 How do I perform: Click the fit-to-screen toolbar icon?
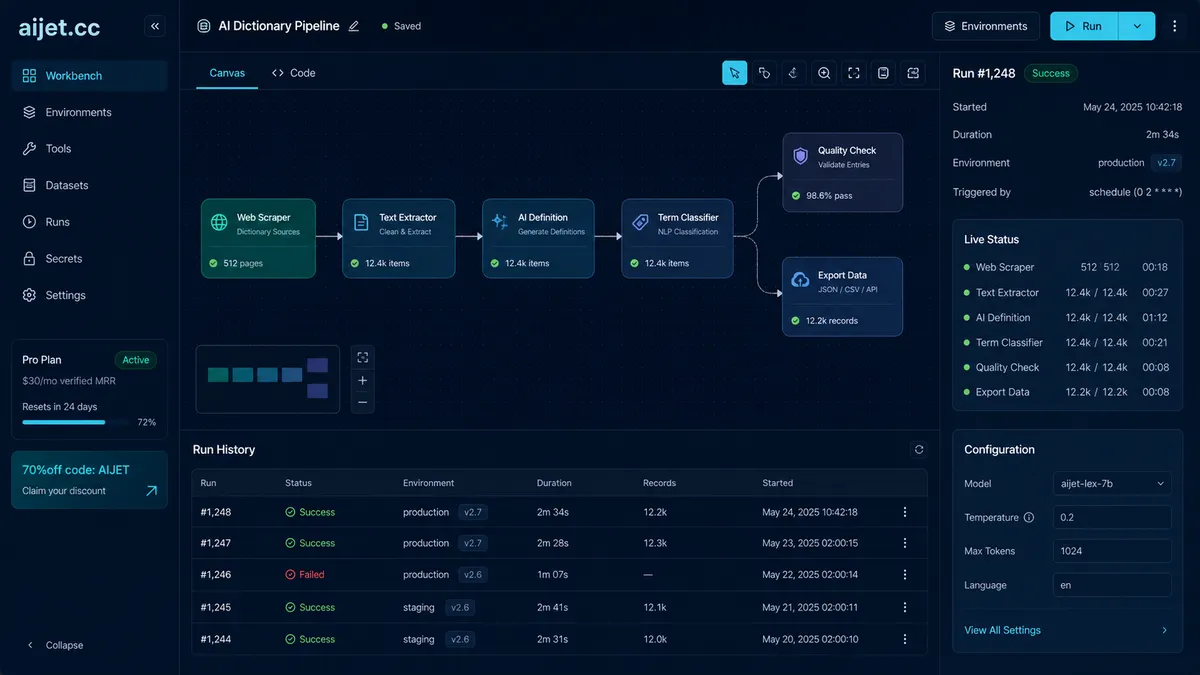854,72
